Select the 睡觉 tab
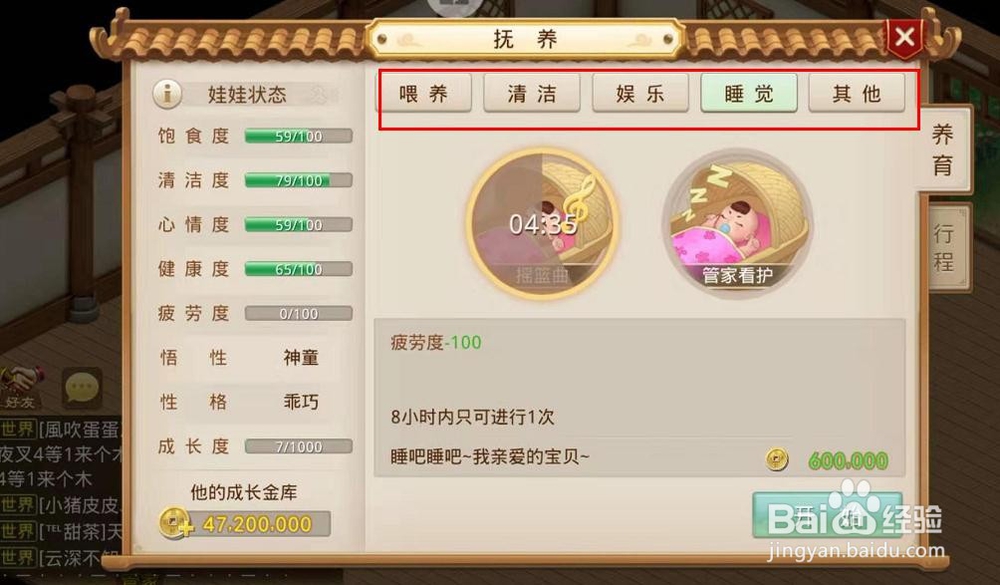This screenshot has width=1000, height=585. pos(749,93)
